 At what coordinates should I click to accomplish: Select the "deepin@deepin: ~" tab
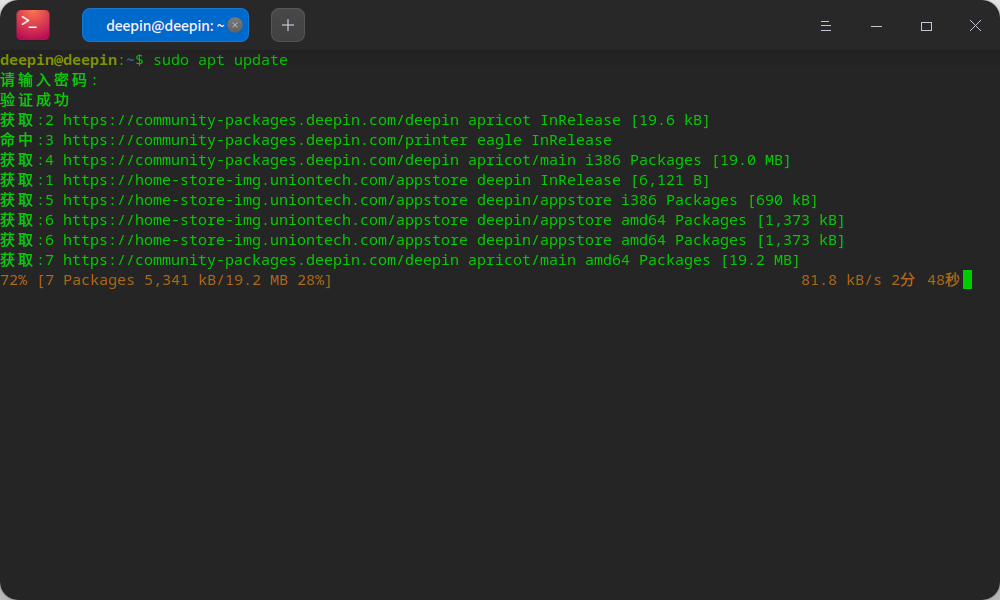point(160,25)
